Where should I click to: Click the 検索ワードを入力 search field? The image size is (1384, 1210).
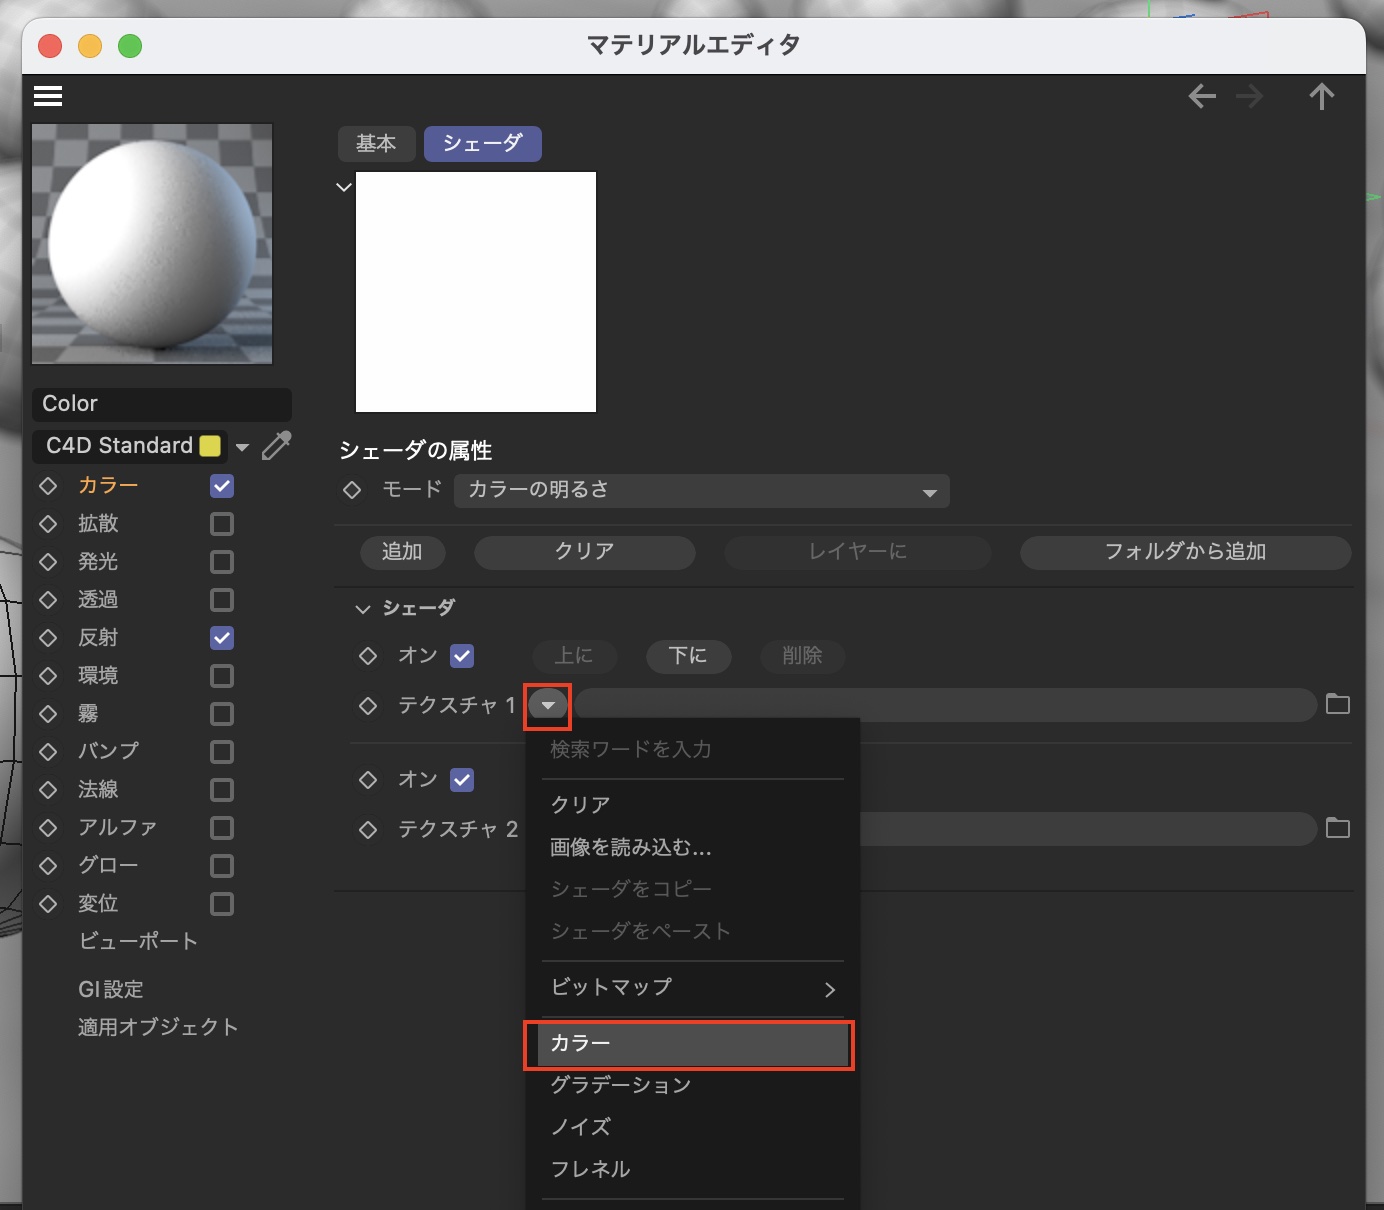pyautogui.click(x=692, y=750)
